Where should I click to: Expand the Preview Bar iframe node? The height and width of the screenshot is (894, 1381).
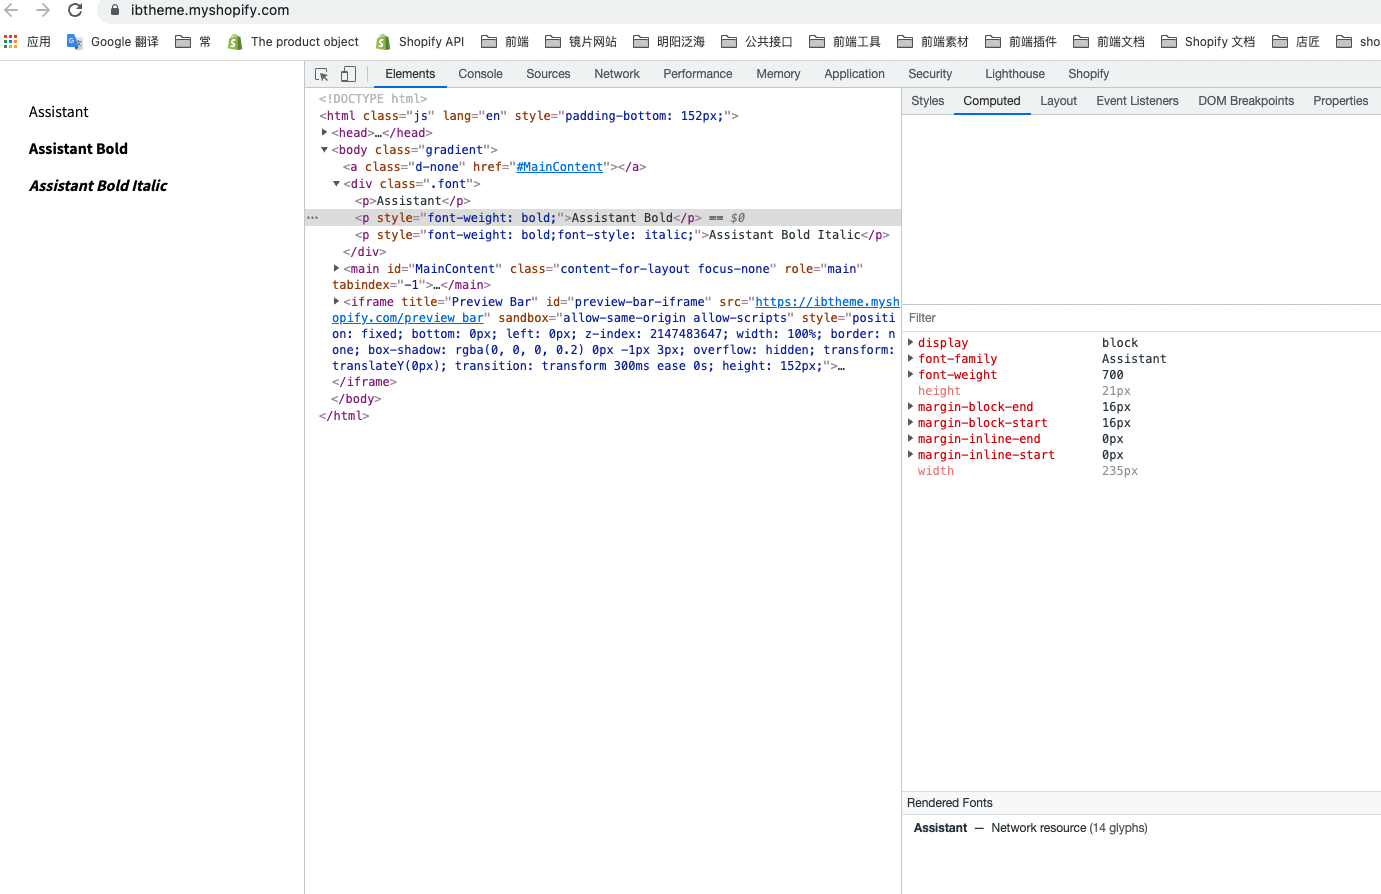[x=336, y=301]
